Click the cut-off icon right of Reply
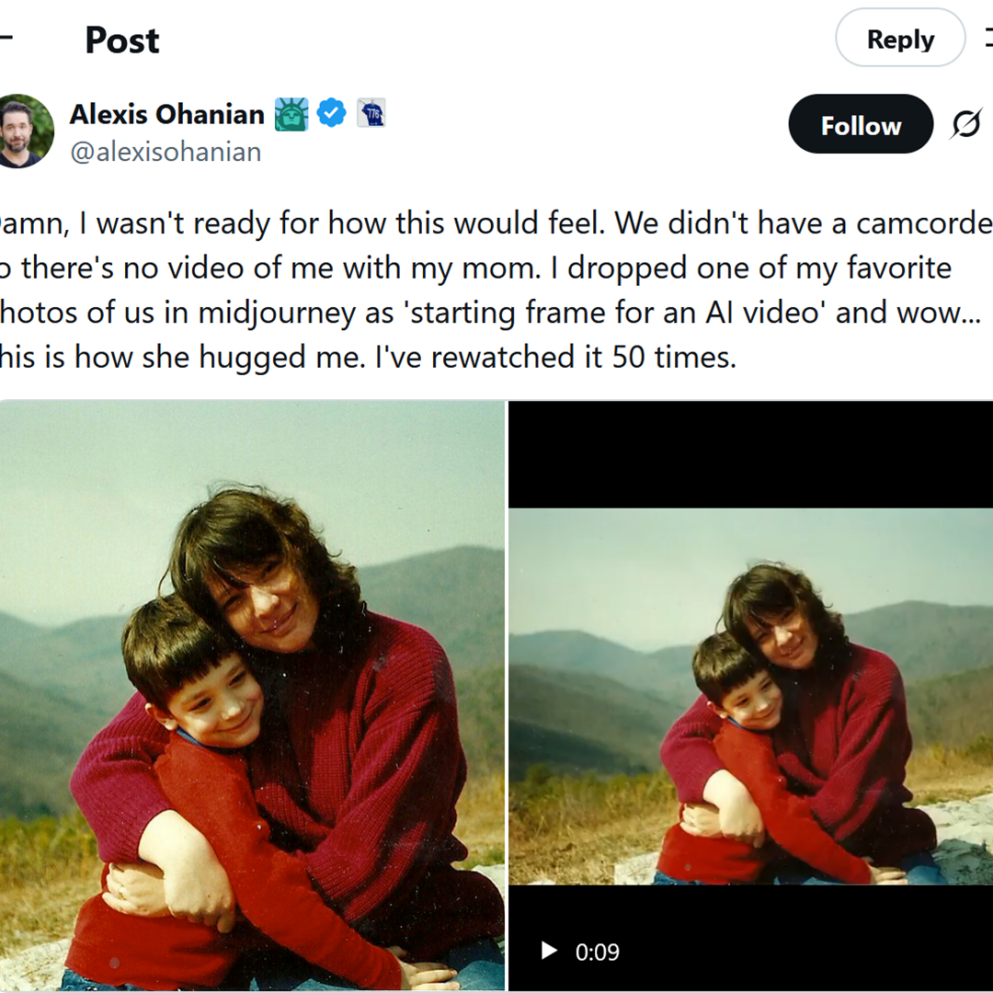This screenshot has width=993, height=993. point(986,40)
